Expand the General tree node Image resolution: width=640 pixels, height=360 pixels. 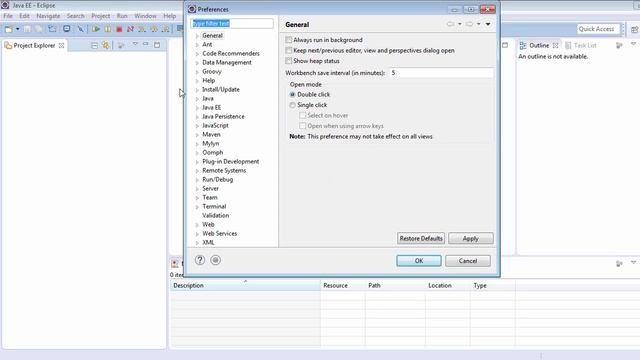coord(197,36)
